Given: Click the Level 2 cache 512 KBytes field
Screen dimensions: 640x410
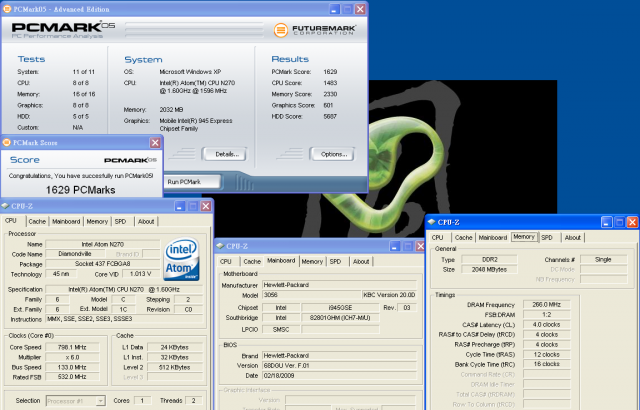Looking at the screenshot, I should coord(175,367).
